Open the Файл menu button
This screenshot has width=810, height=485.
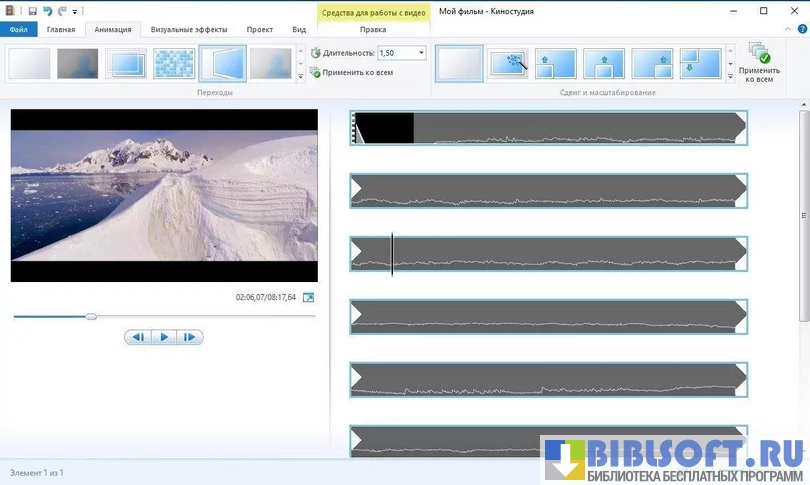click(x=18, y=30)
